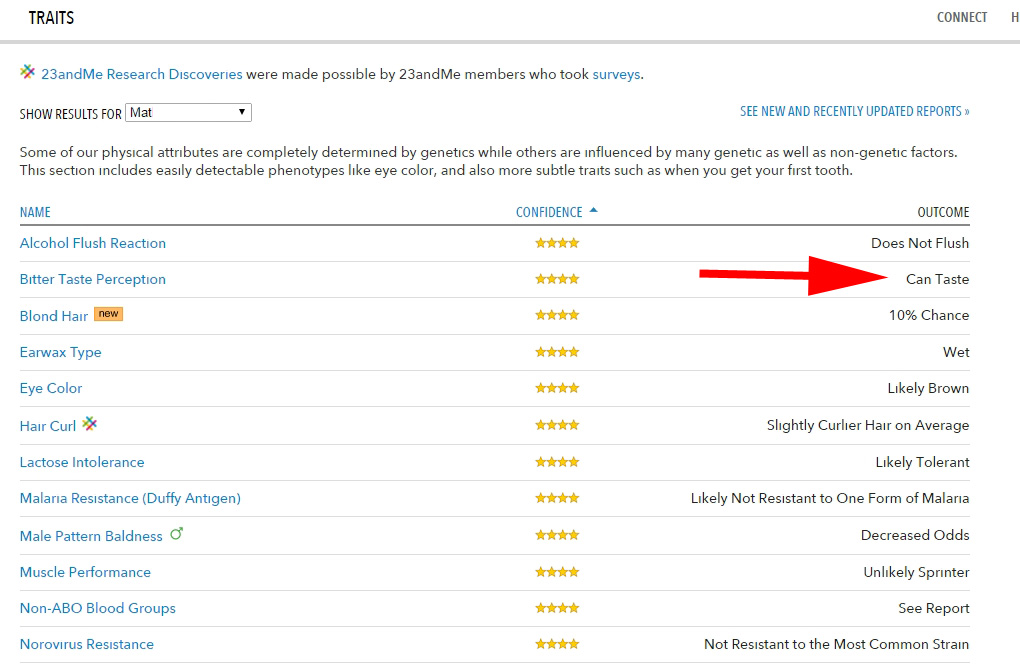Click the star rating for Muscle Performance
This screenshot has height=665, width=1020.
557,572
